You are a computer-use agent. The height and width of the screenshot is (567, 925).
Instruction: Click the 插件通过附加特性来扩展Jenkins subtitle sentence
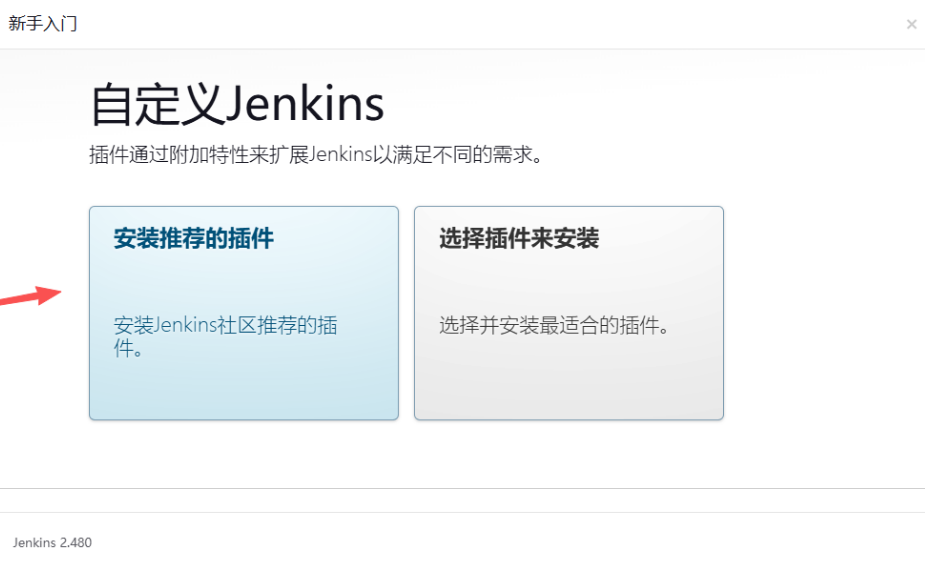[316, 155]
